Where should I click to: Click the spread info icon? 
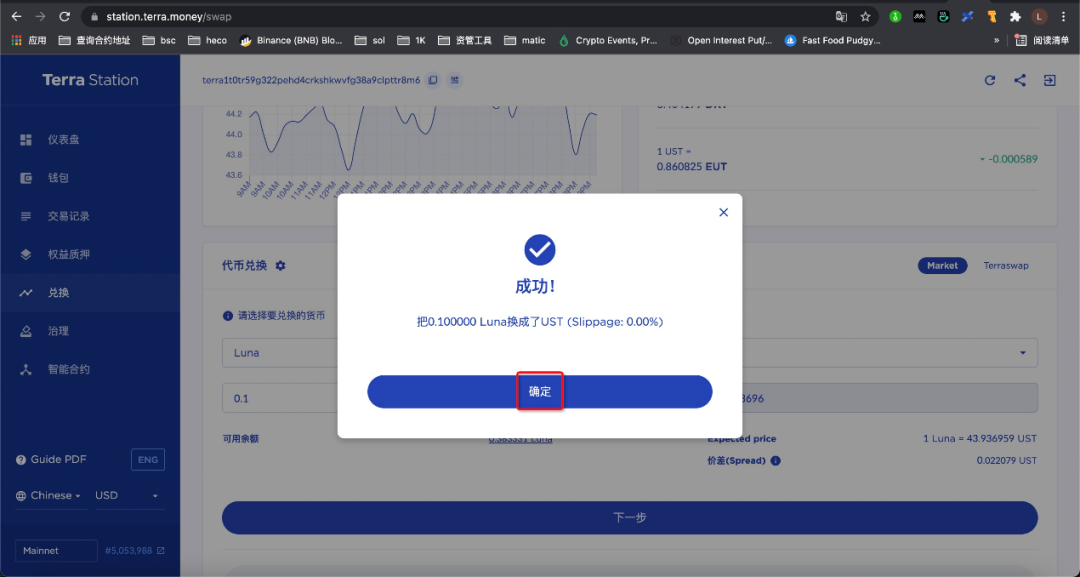pos(776,461)
